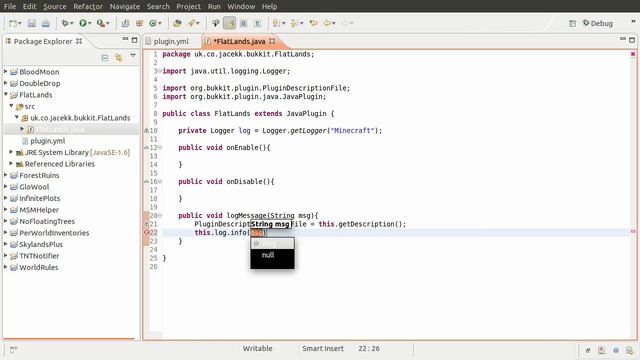Expand the BloodMoon project
Screen dimensions: 640x360
click(6, 71)
